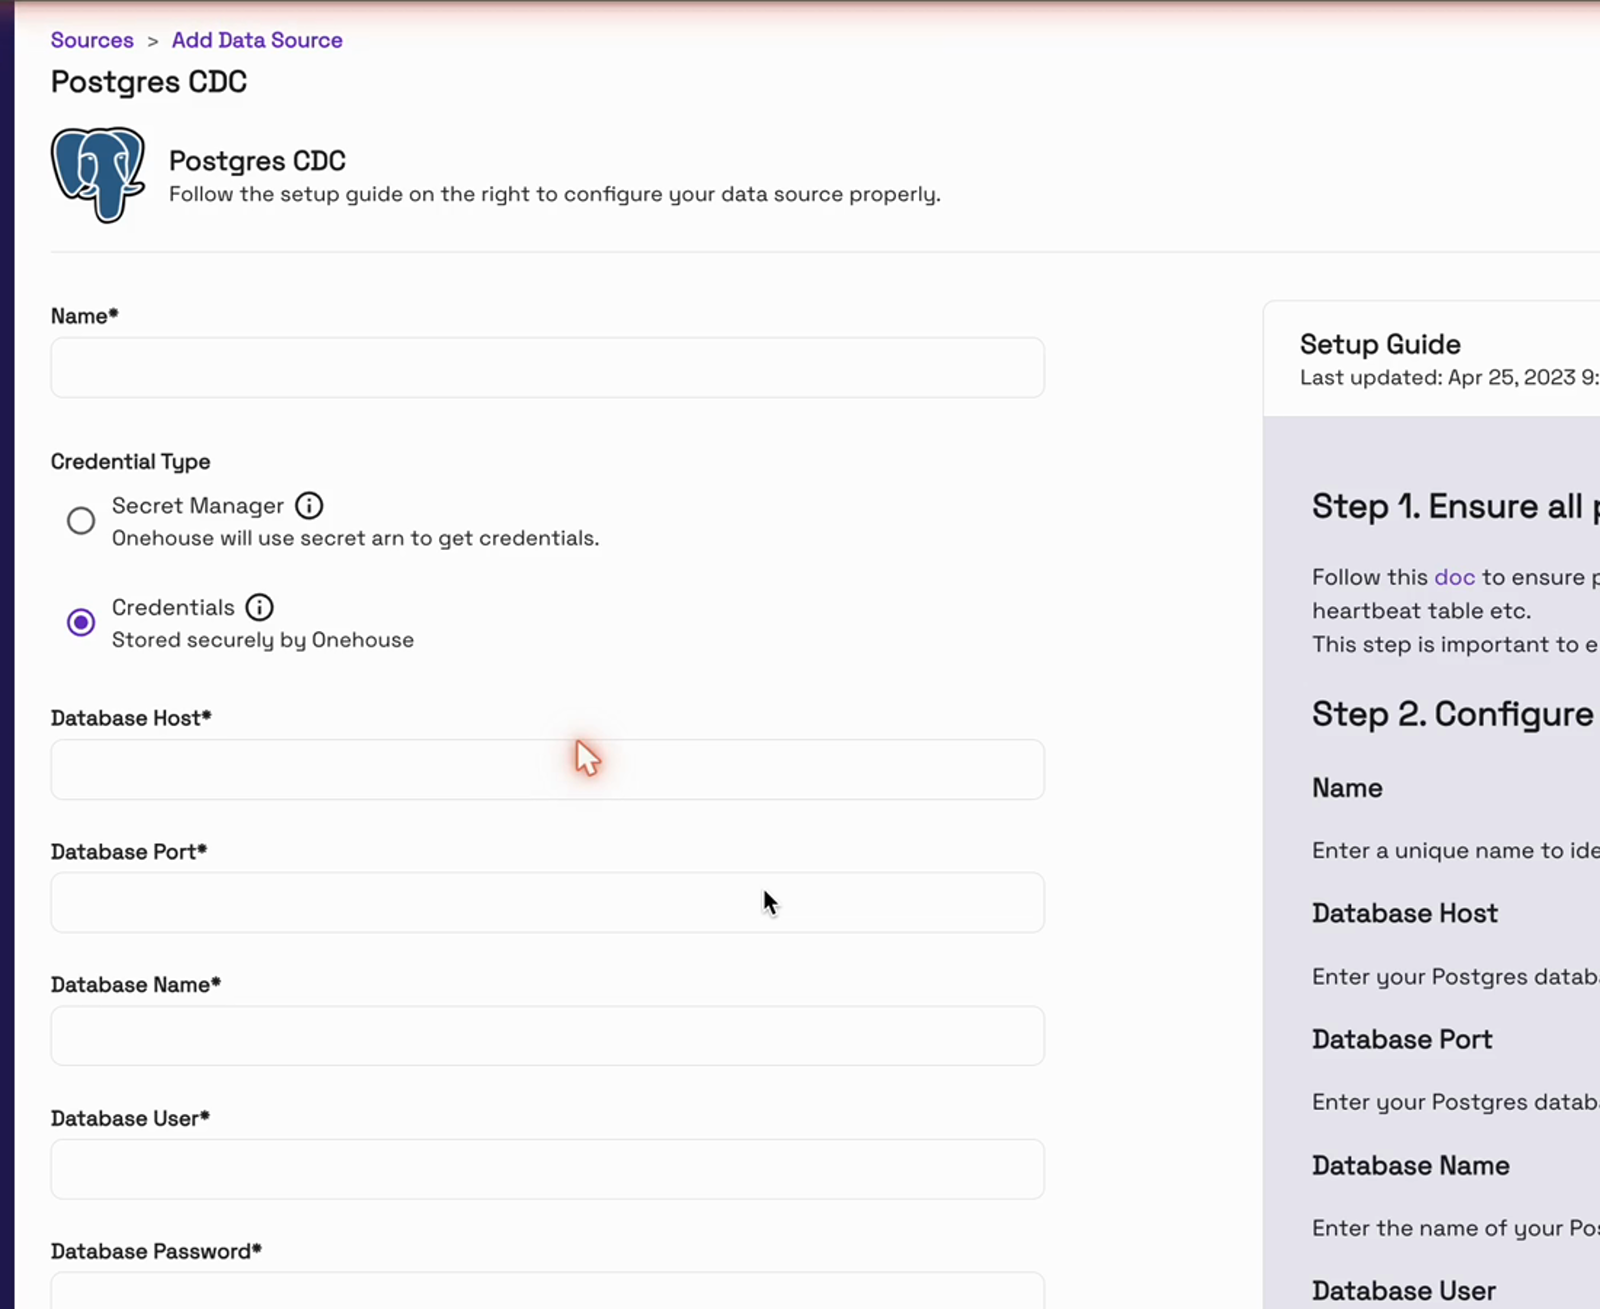Click the Postgres elephant logo
This screenshot has height=1309, width=1600.
(x=98, y=174)
